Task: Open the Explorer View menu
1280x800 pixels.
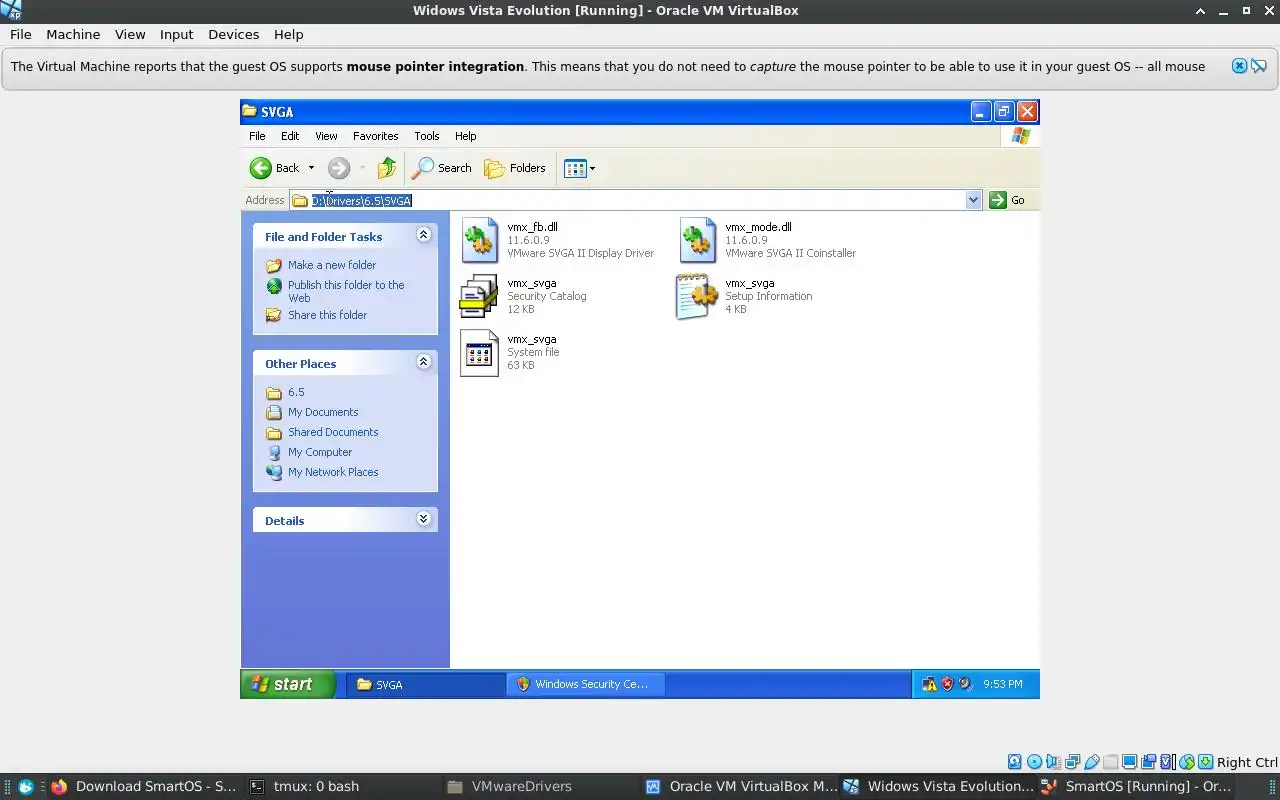Action: 326,136
